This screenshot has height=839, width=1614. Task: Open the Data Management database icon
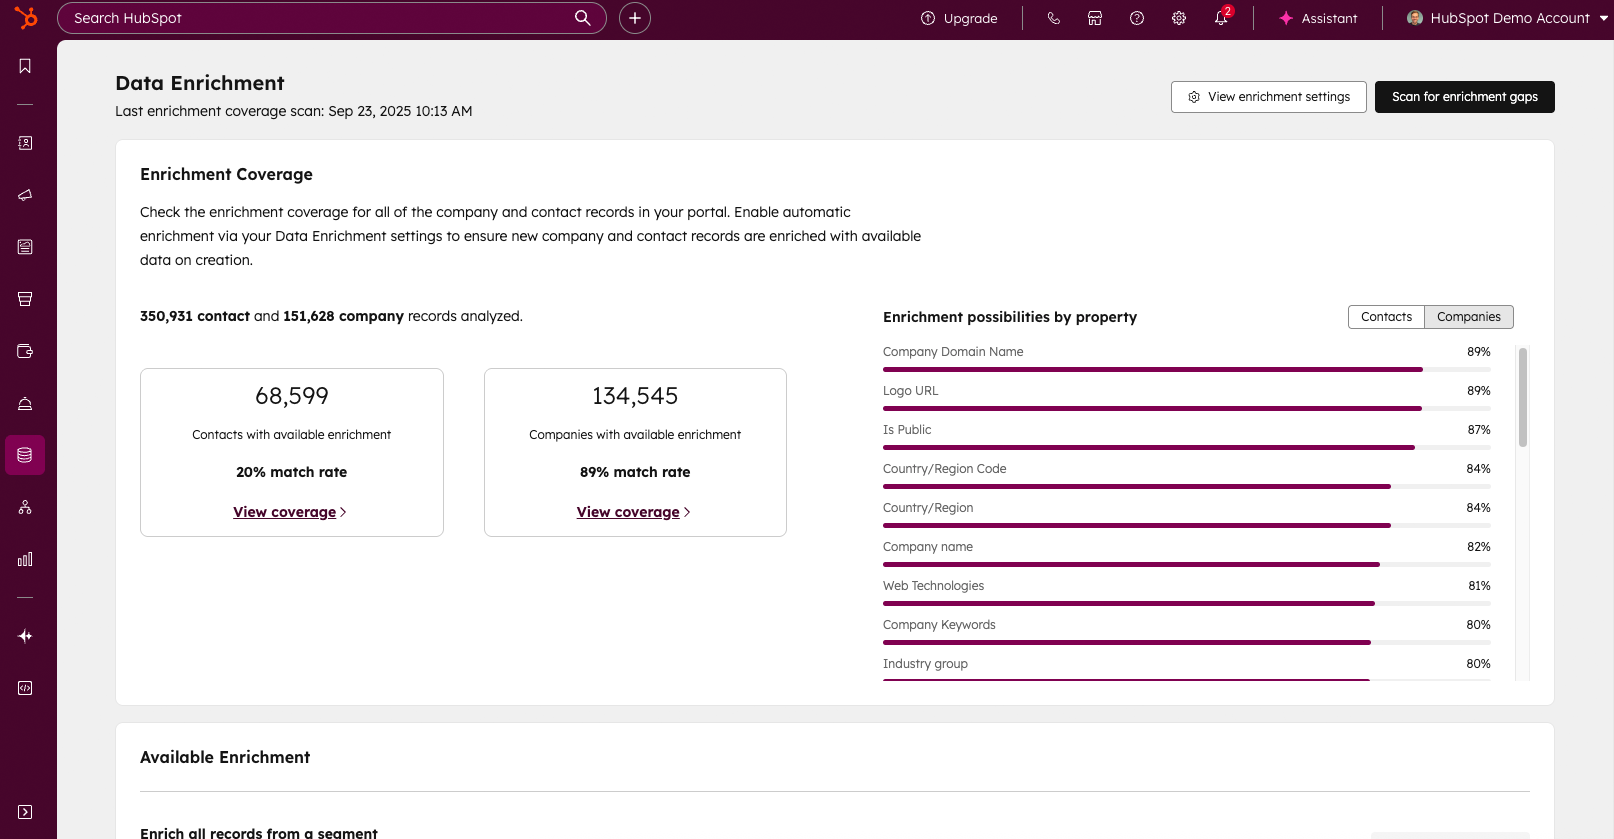tap(25, 455)
